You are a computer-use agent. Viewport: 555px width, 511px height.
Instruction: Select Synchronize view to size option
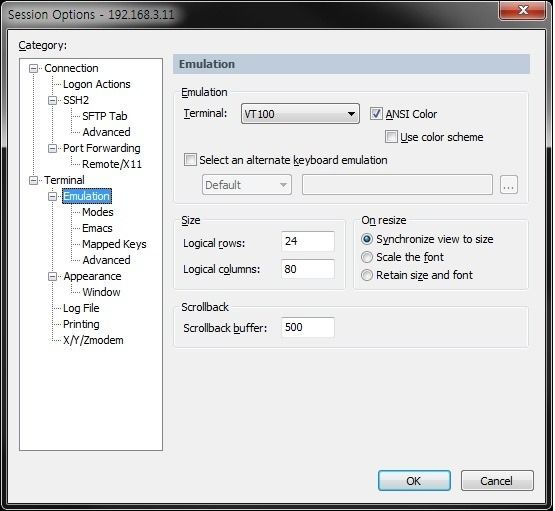click(x=367, y=239)
